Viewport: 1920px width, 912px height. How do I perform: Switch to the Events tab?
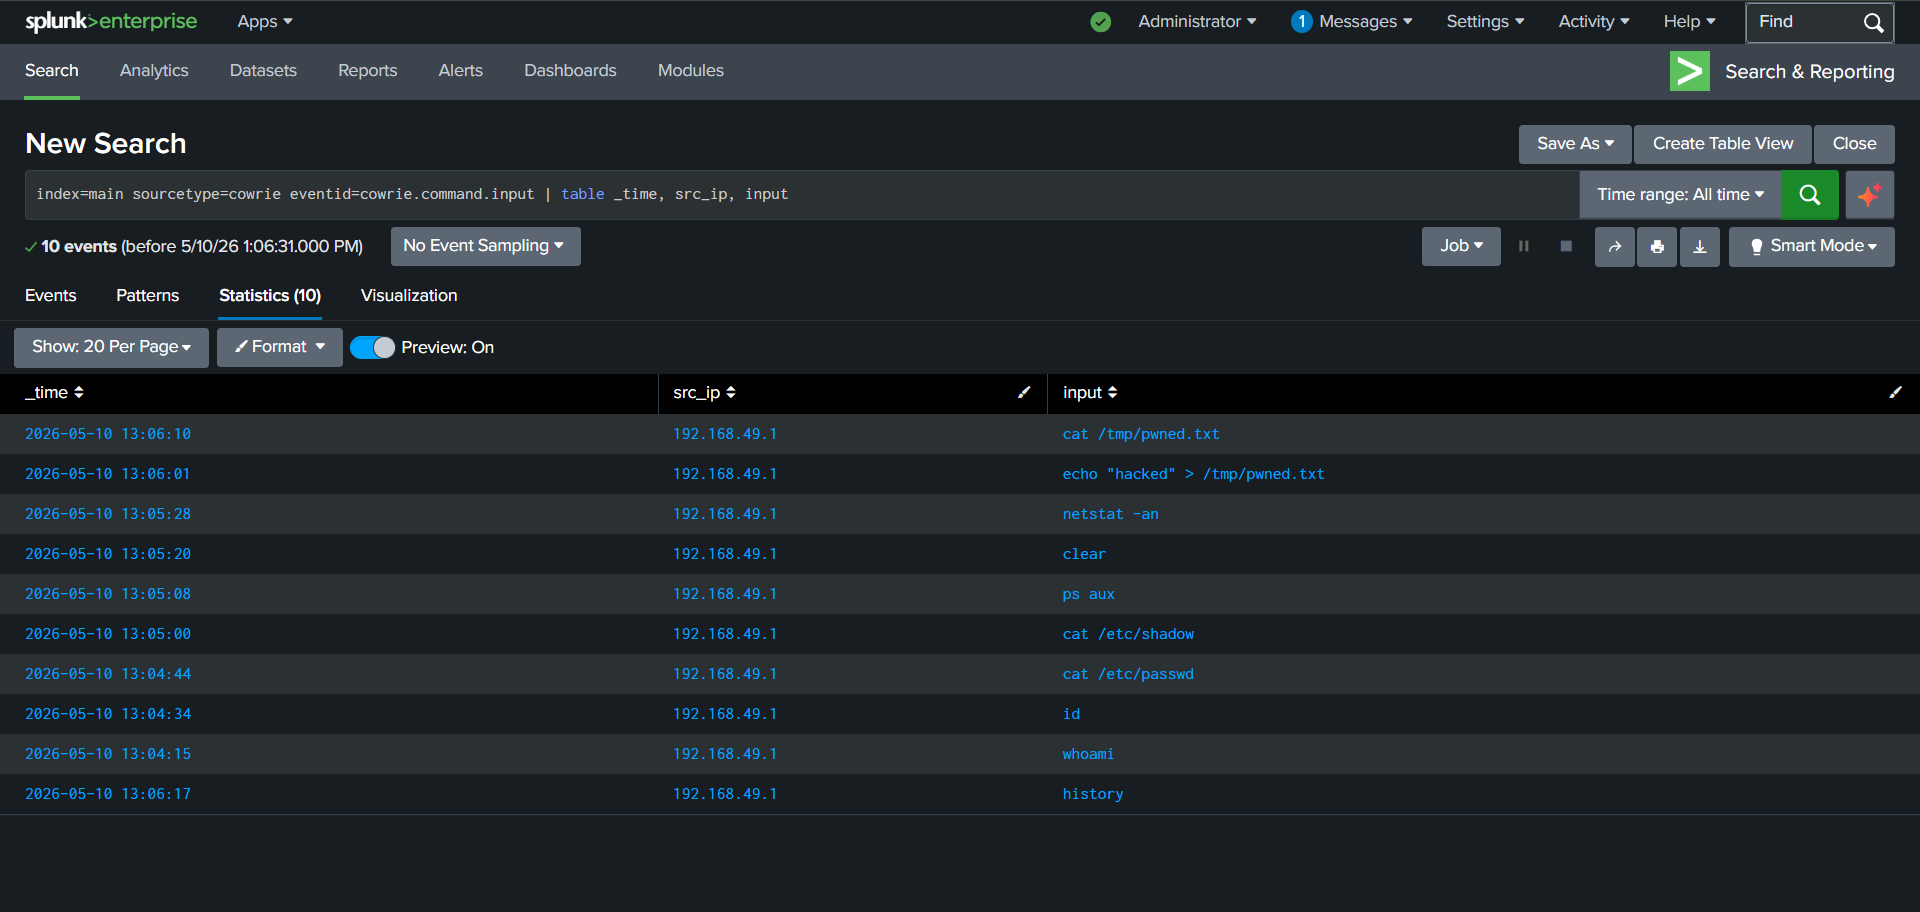tap(50, 296)
